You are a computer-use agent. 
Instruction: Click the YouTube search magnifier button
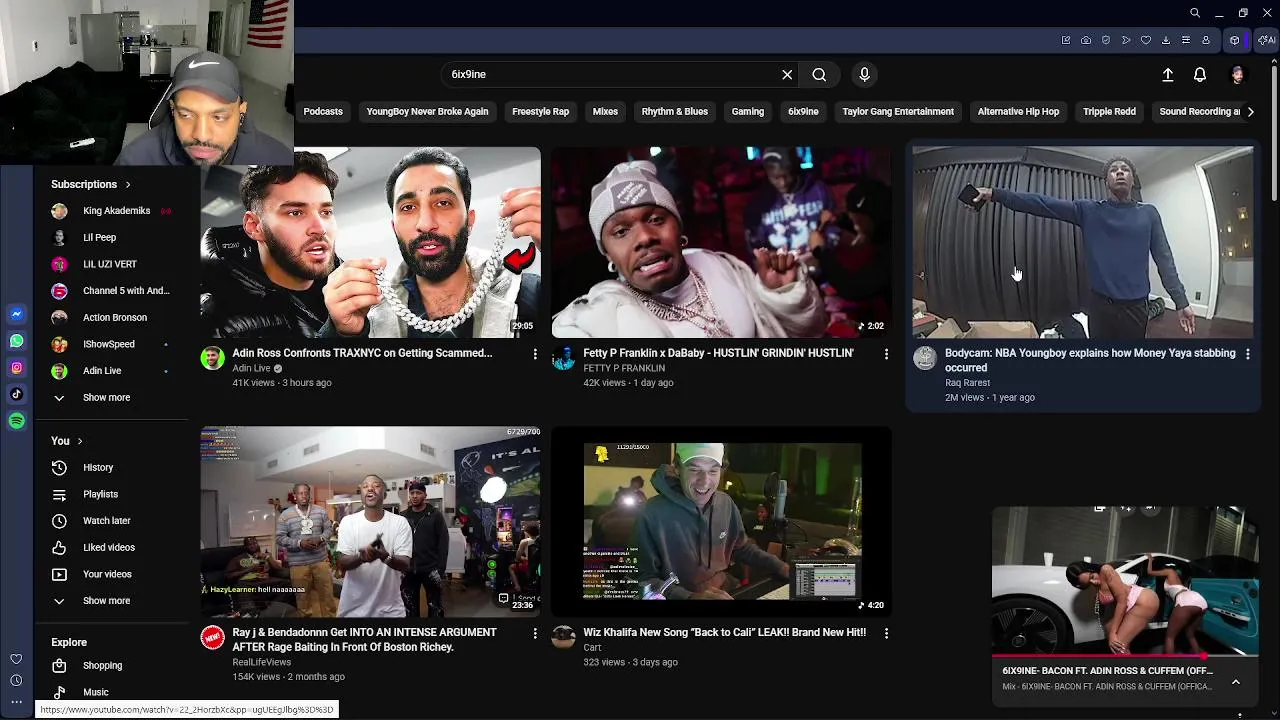[x=819, y=74]
